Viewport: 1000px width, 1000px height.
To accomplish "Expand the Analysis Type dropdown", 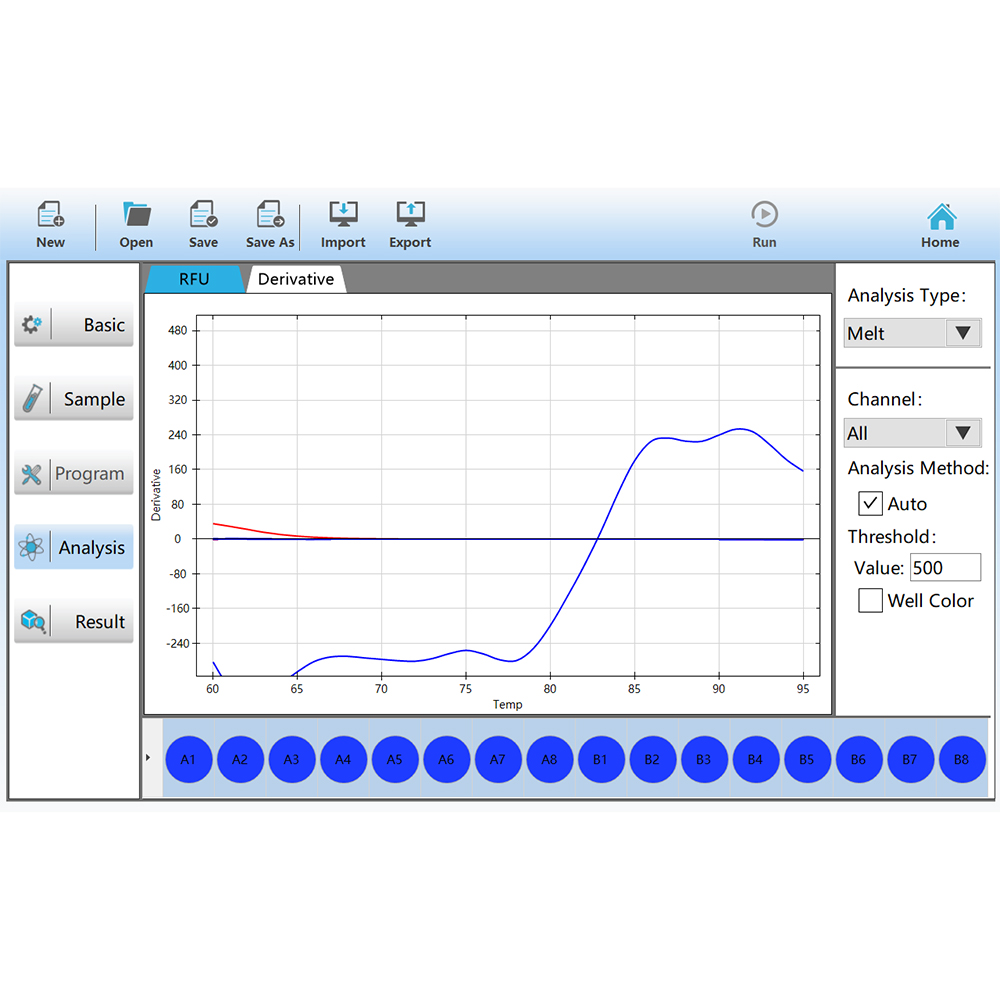I will (963, 333).
